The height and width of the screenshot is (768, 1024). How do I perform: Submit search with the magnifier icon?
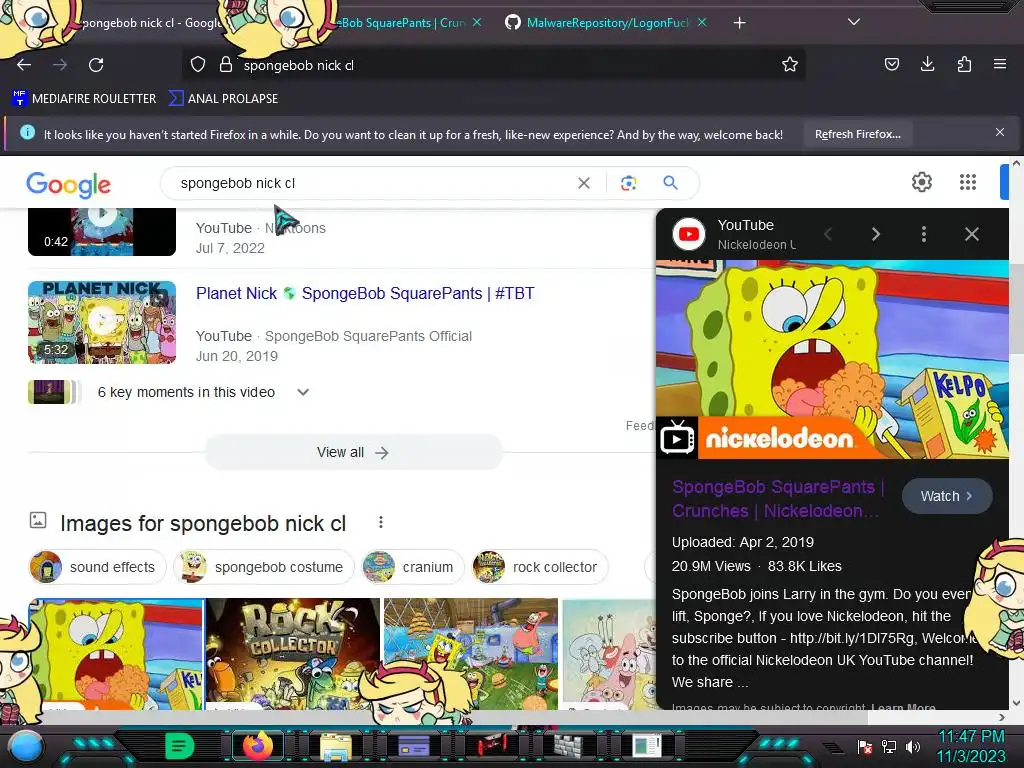coord(670,183)
